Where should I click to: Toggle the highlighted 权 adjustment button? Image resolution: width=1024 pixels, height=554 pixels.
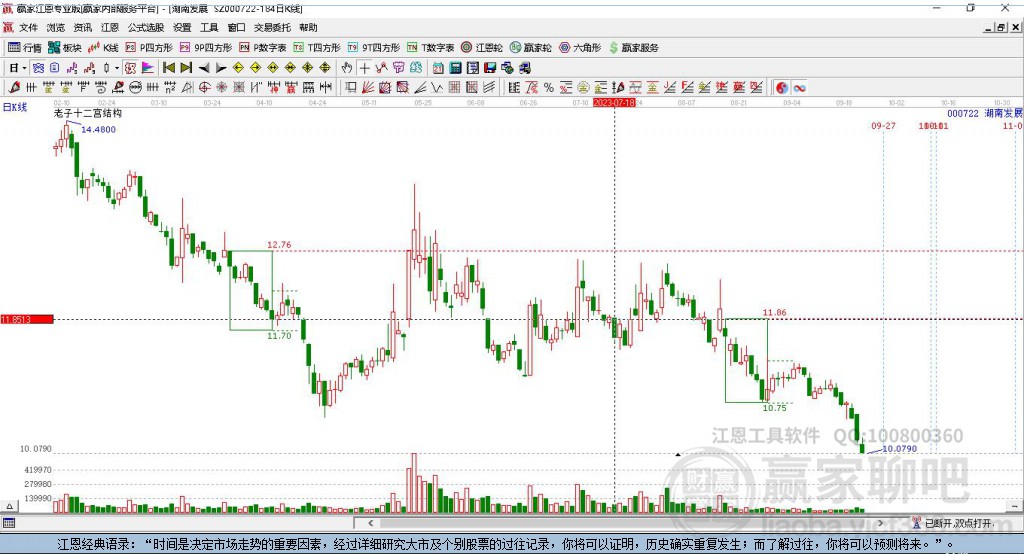(x=130, y=68)
